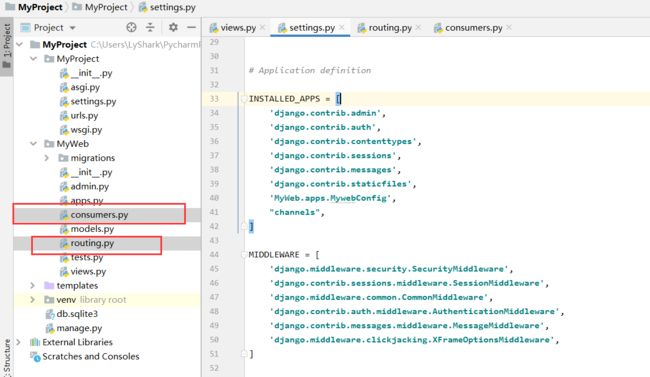Select apps.py in the project tree
Viewport: 650px width, 377px height.
(87, 200)
